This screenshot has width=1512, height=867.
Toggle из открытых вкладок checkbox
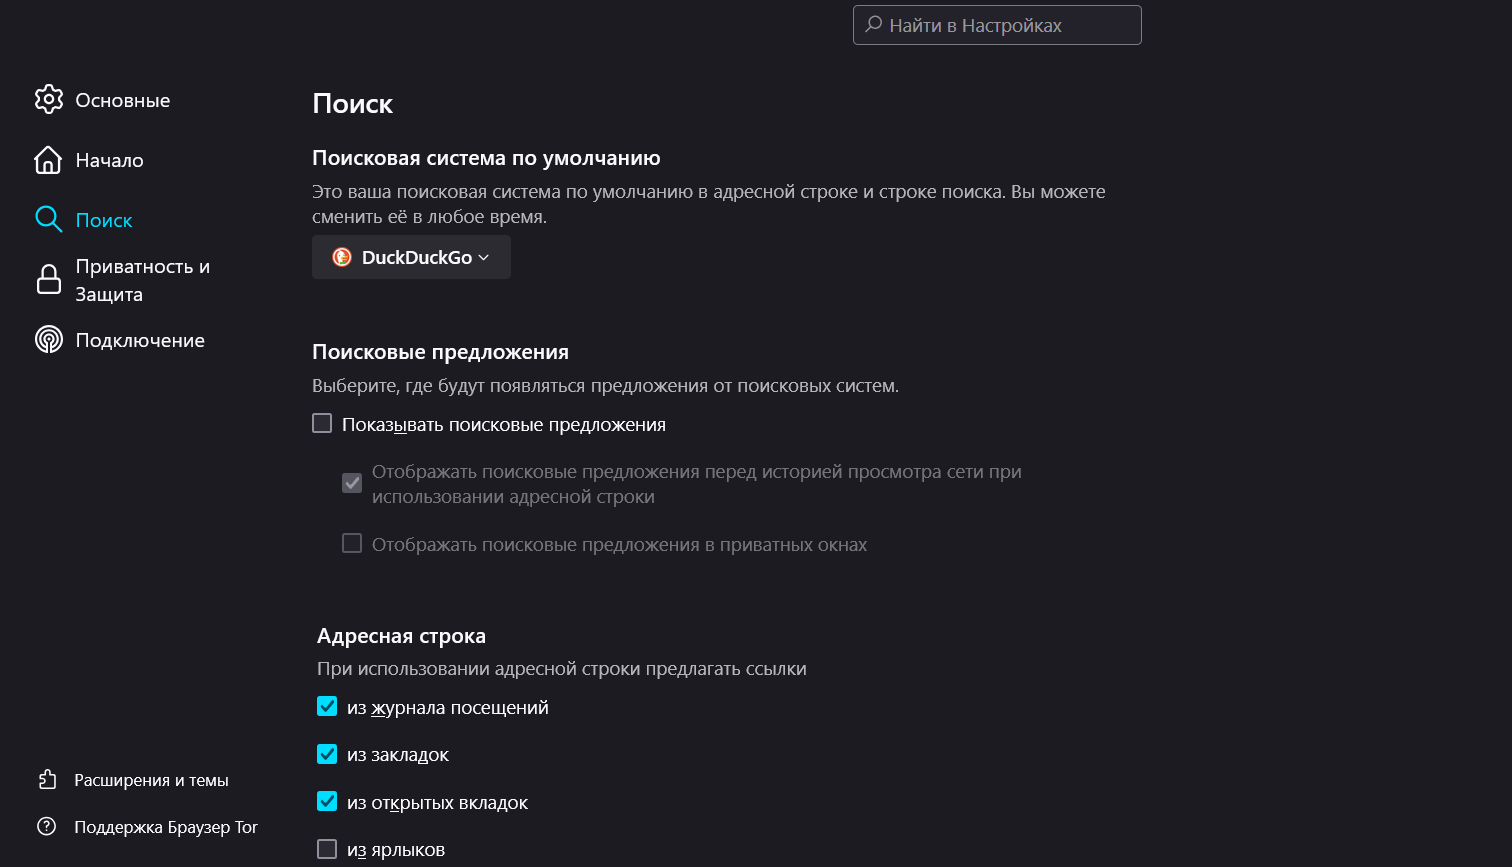point(327,802)
